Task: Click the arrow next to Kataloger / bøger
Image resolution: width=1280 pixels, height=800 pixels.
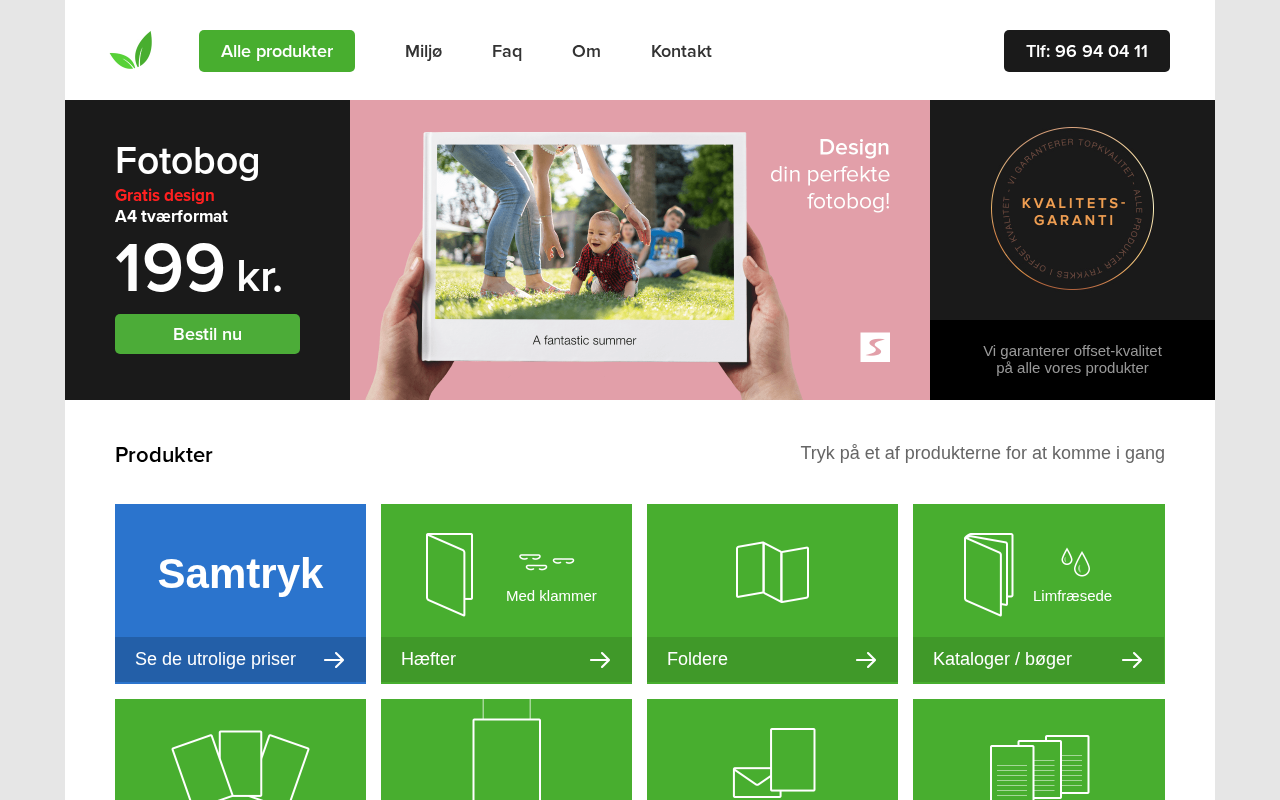Action: tap(1132, 660)
